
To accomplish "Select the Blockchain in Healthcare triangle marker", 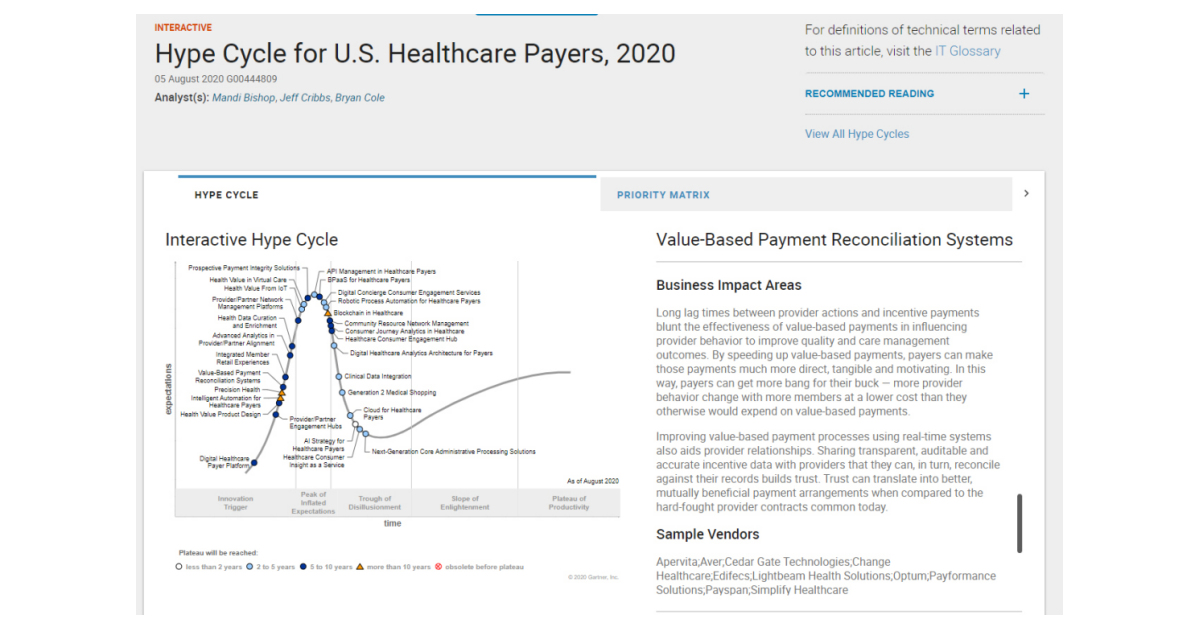I will 327,313.
